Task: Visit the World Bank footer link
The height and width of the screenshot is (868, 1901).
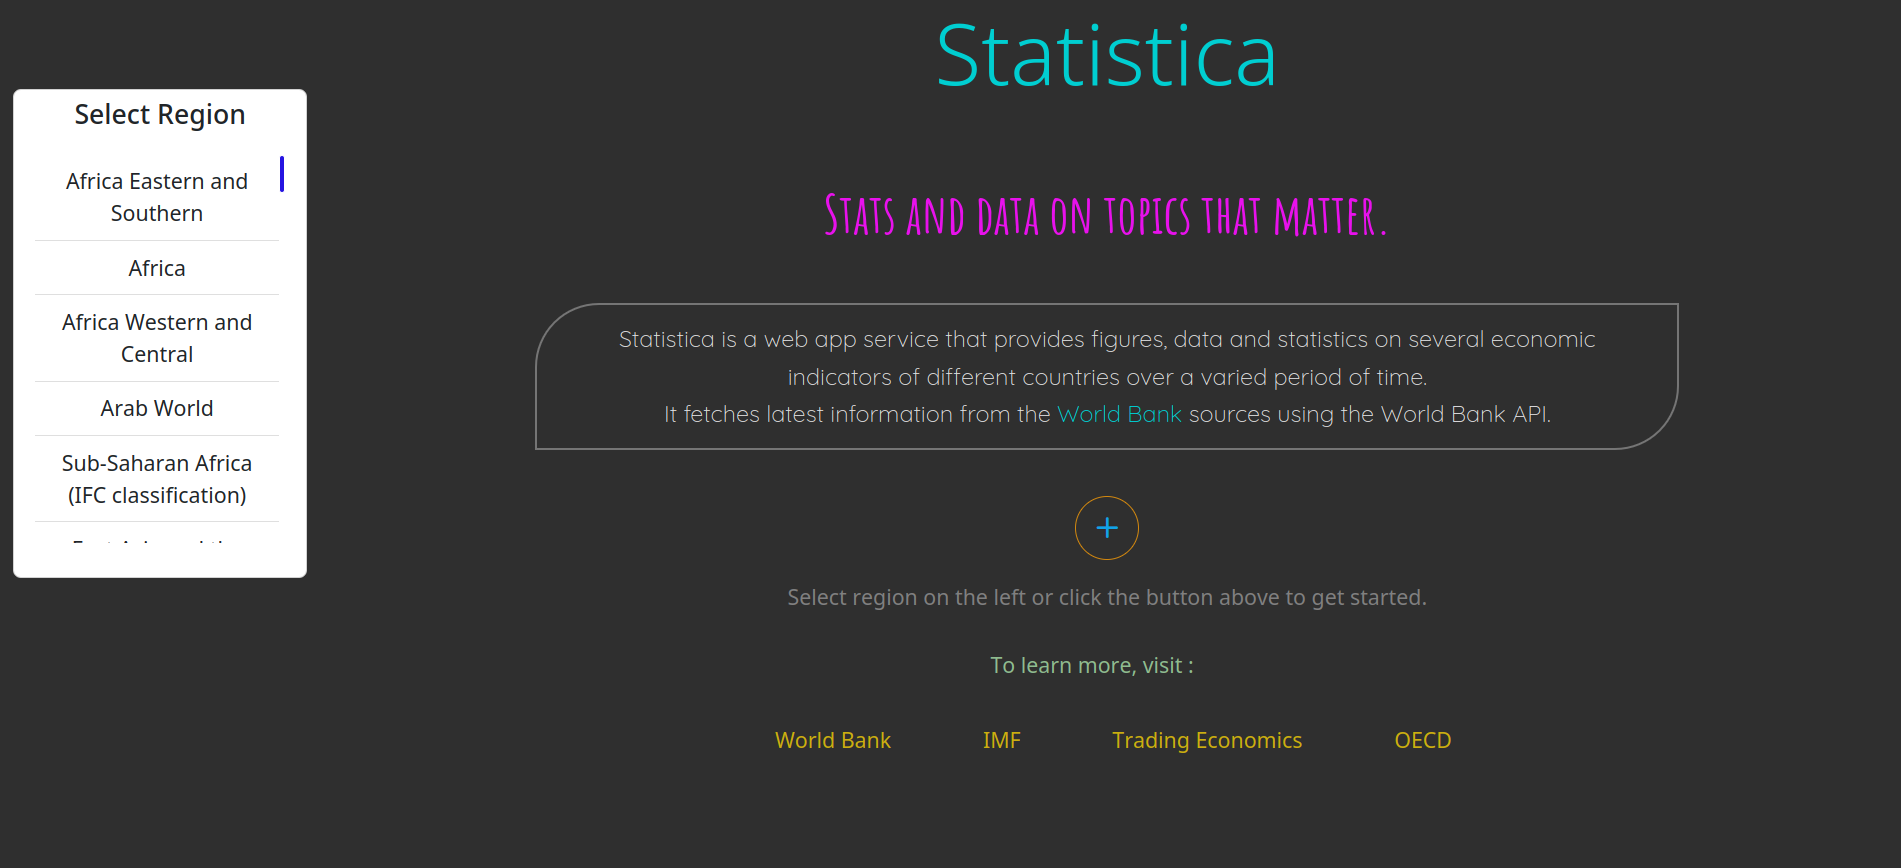Action: (x=832, y=740)
